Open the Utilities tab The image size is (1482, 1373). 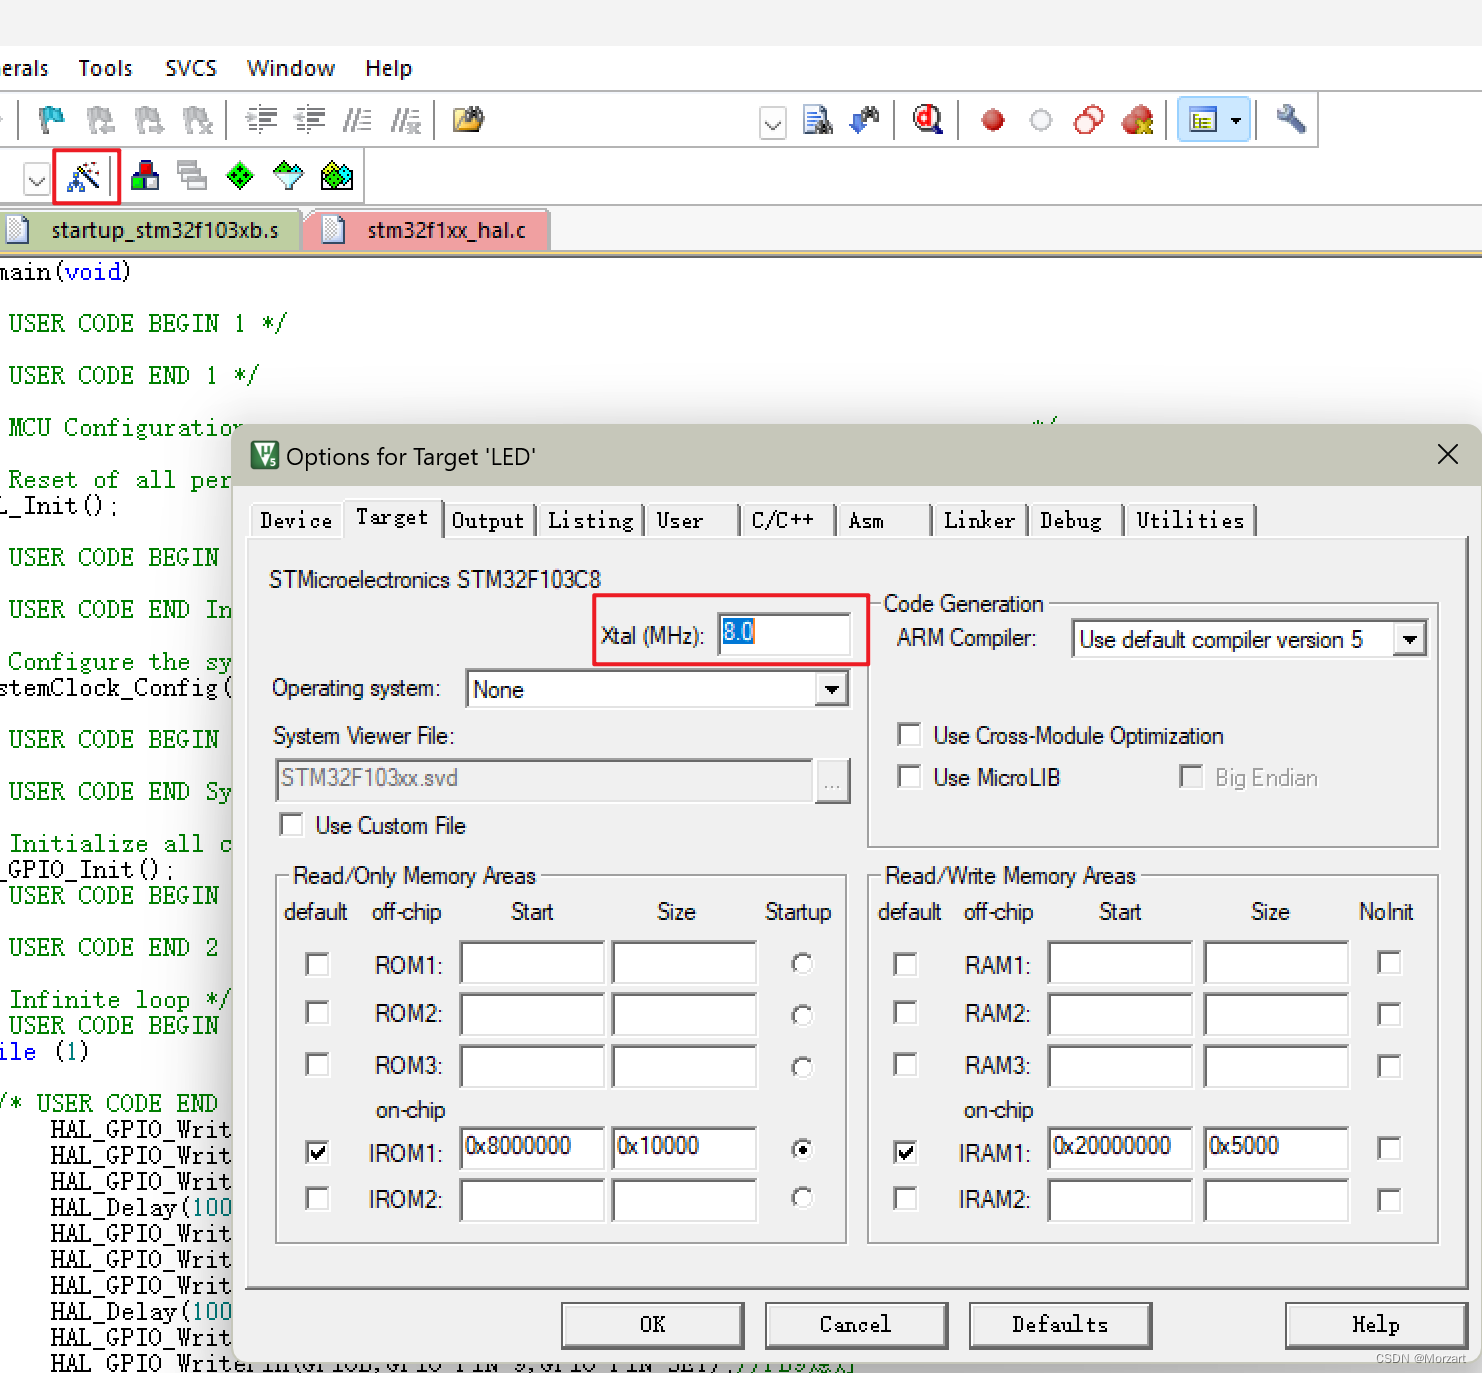click(x=1190, y=520)
